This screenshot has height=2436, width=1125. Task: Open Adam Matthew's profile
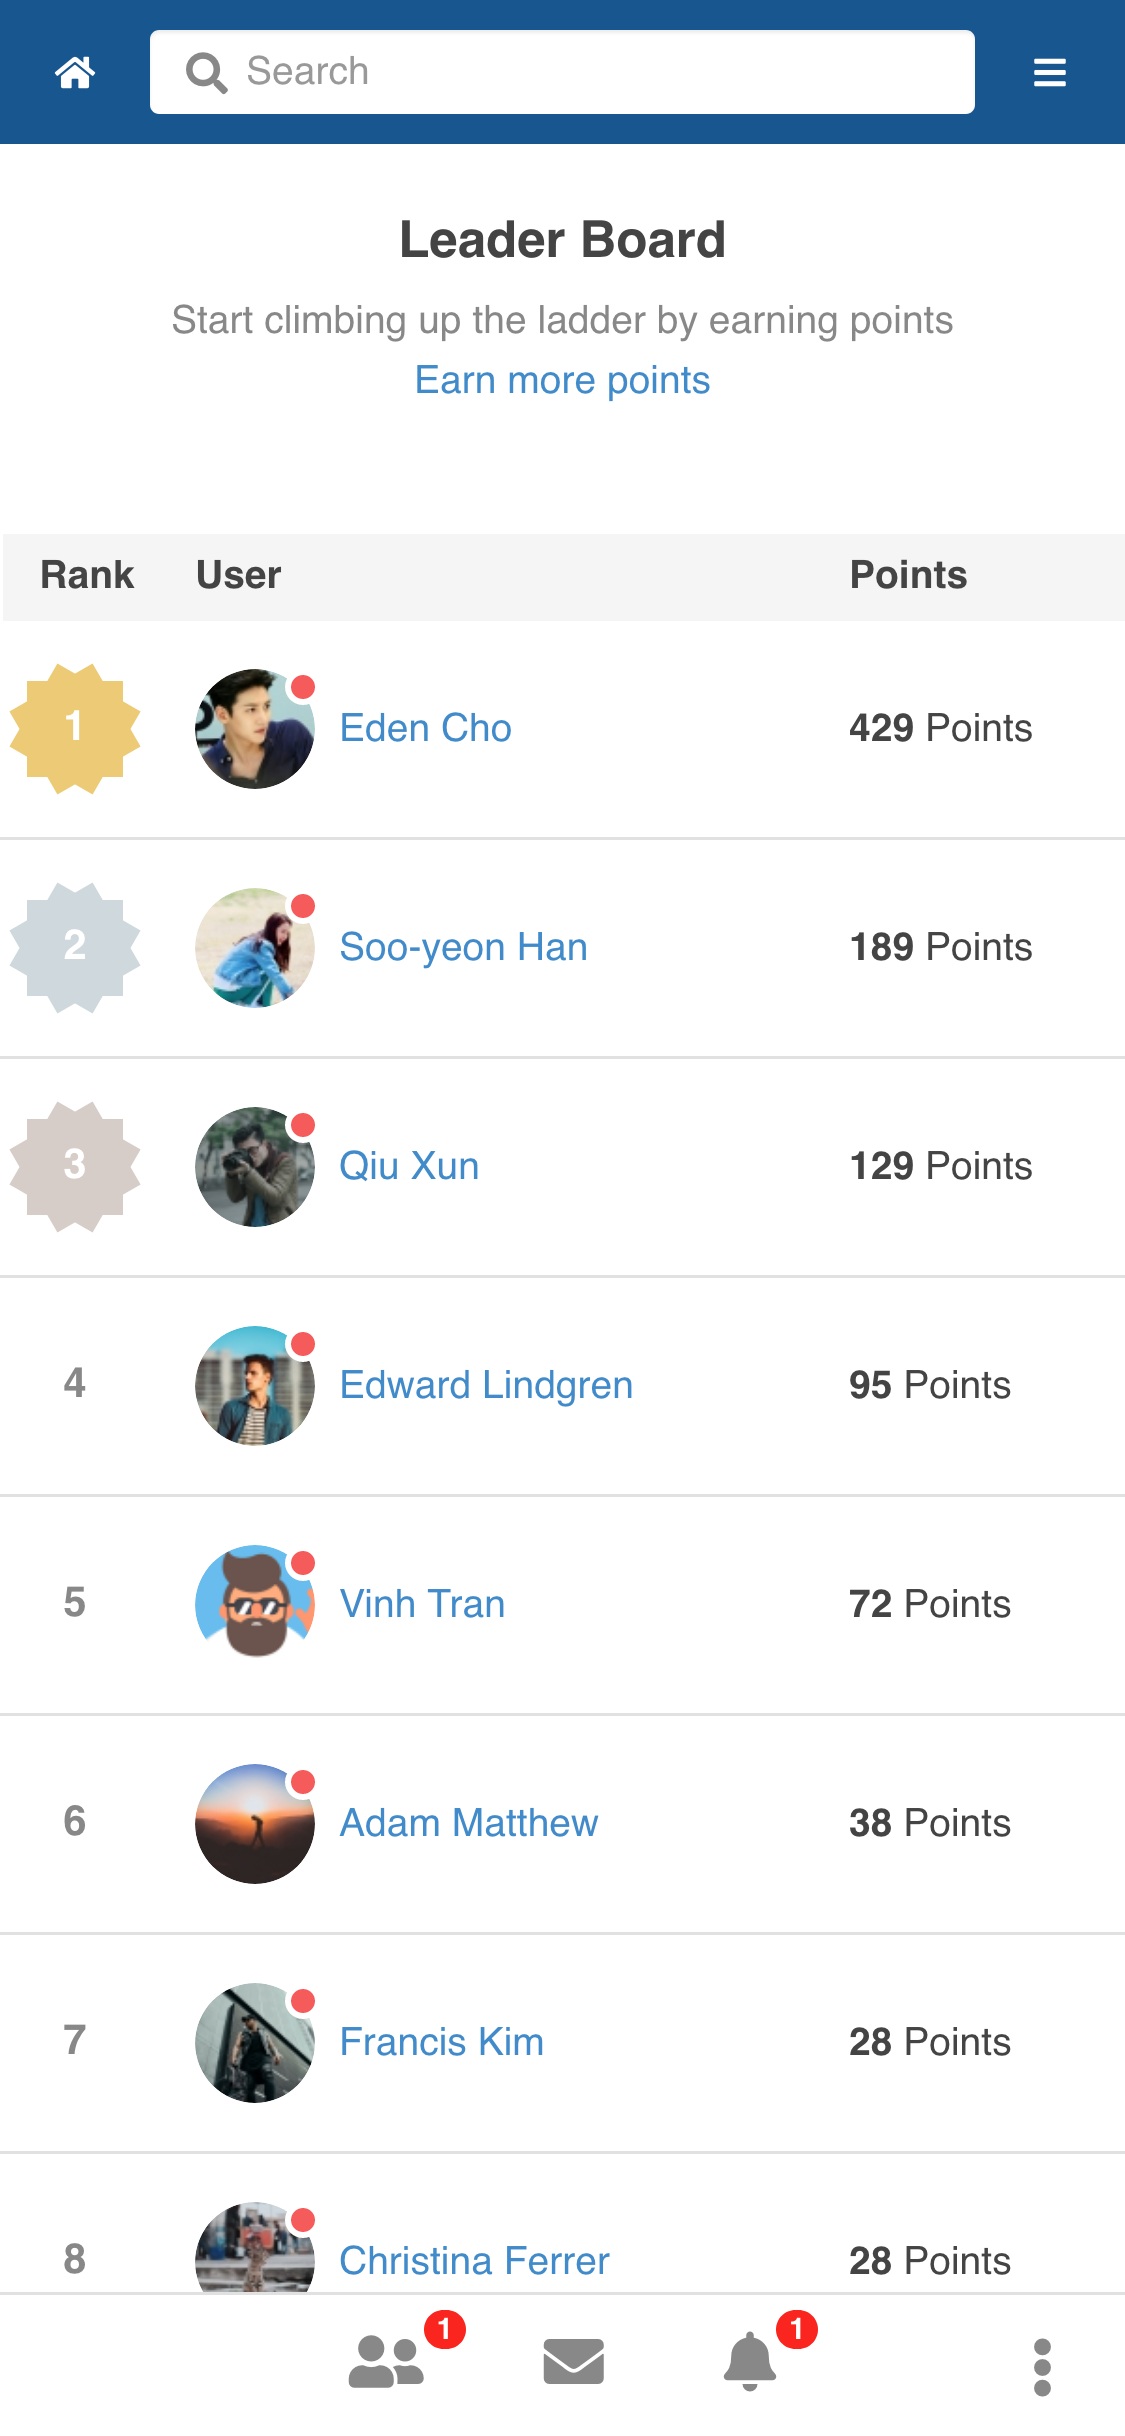click(x=468, y=1823)
